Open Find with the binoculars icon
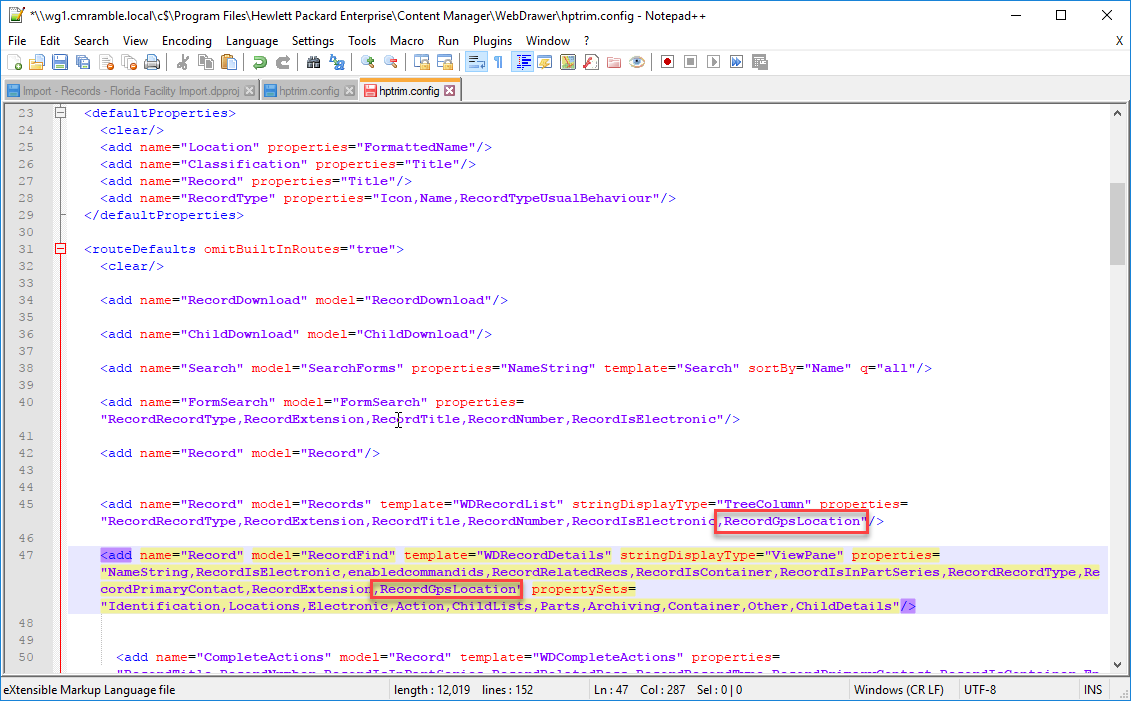The height and width of the screenshot is (701, 1131). click(313, 63)
